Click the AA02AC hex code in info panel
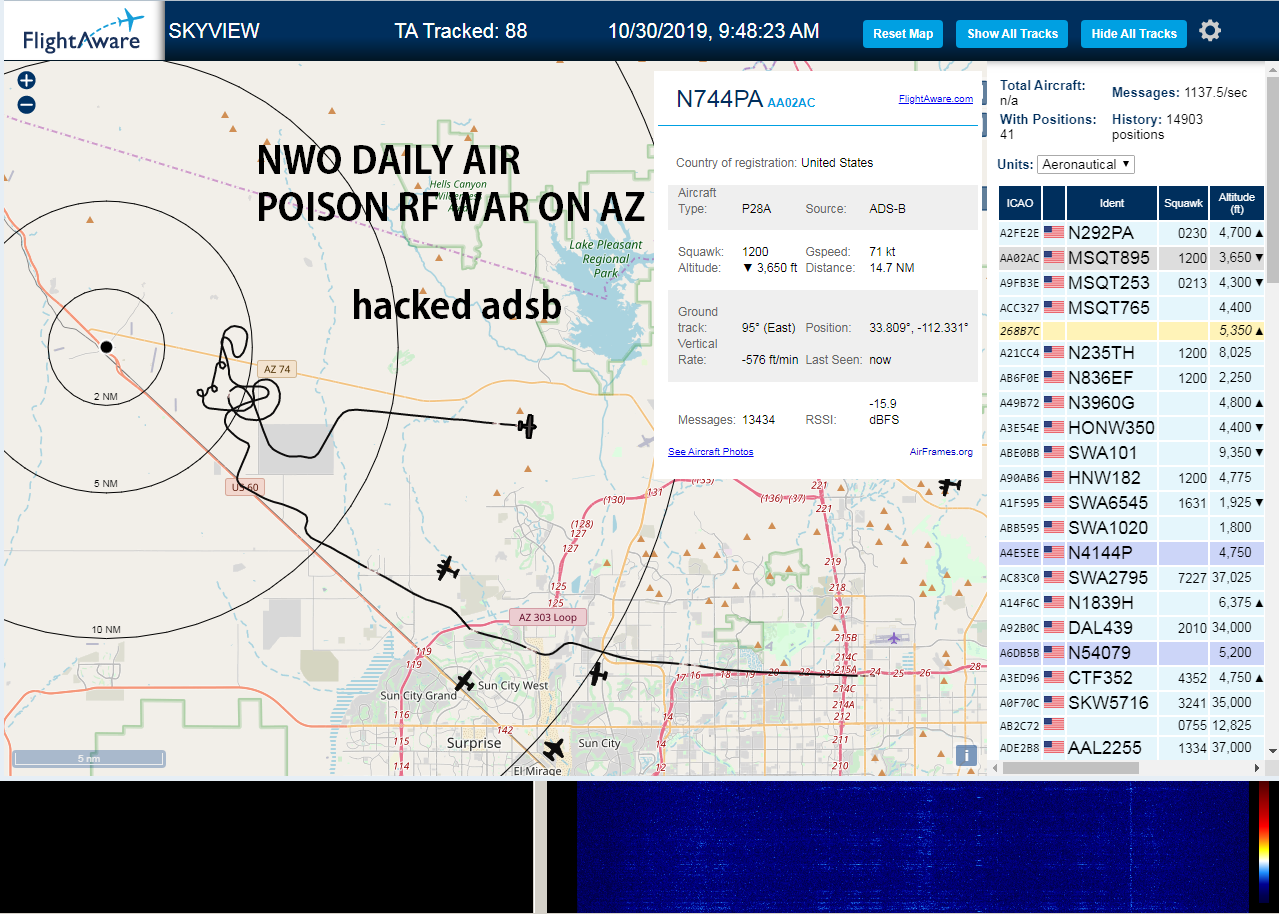1279x915 pixels. (792, 103)
